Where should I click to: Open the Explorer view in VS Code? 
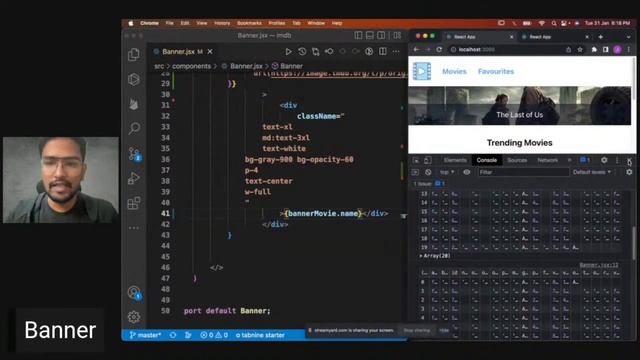point(134,55)
